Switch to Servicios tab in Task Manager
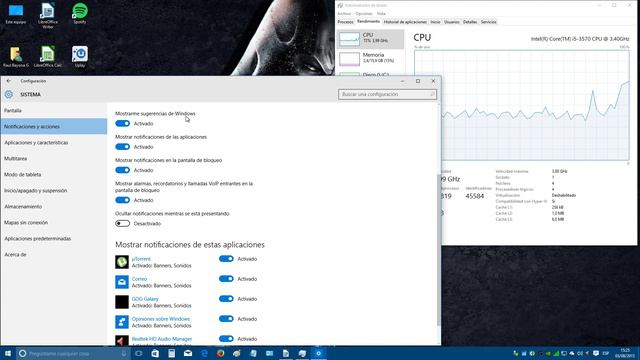This screenshot has height=360, width=640. (488, 22)
